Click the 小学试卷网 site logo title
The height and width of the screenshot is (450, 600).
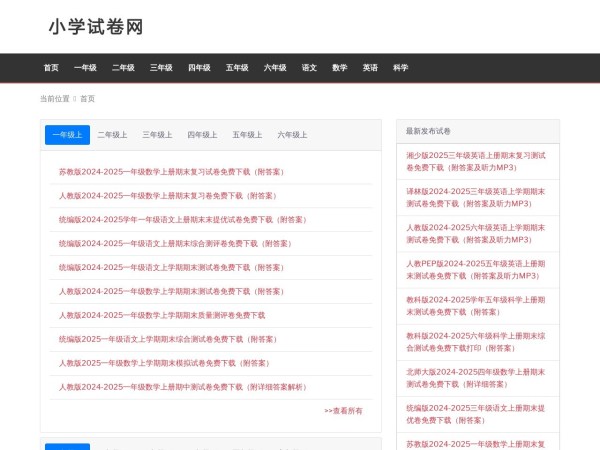[x=96, y=27]
